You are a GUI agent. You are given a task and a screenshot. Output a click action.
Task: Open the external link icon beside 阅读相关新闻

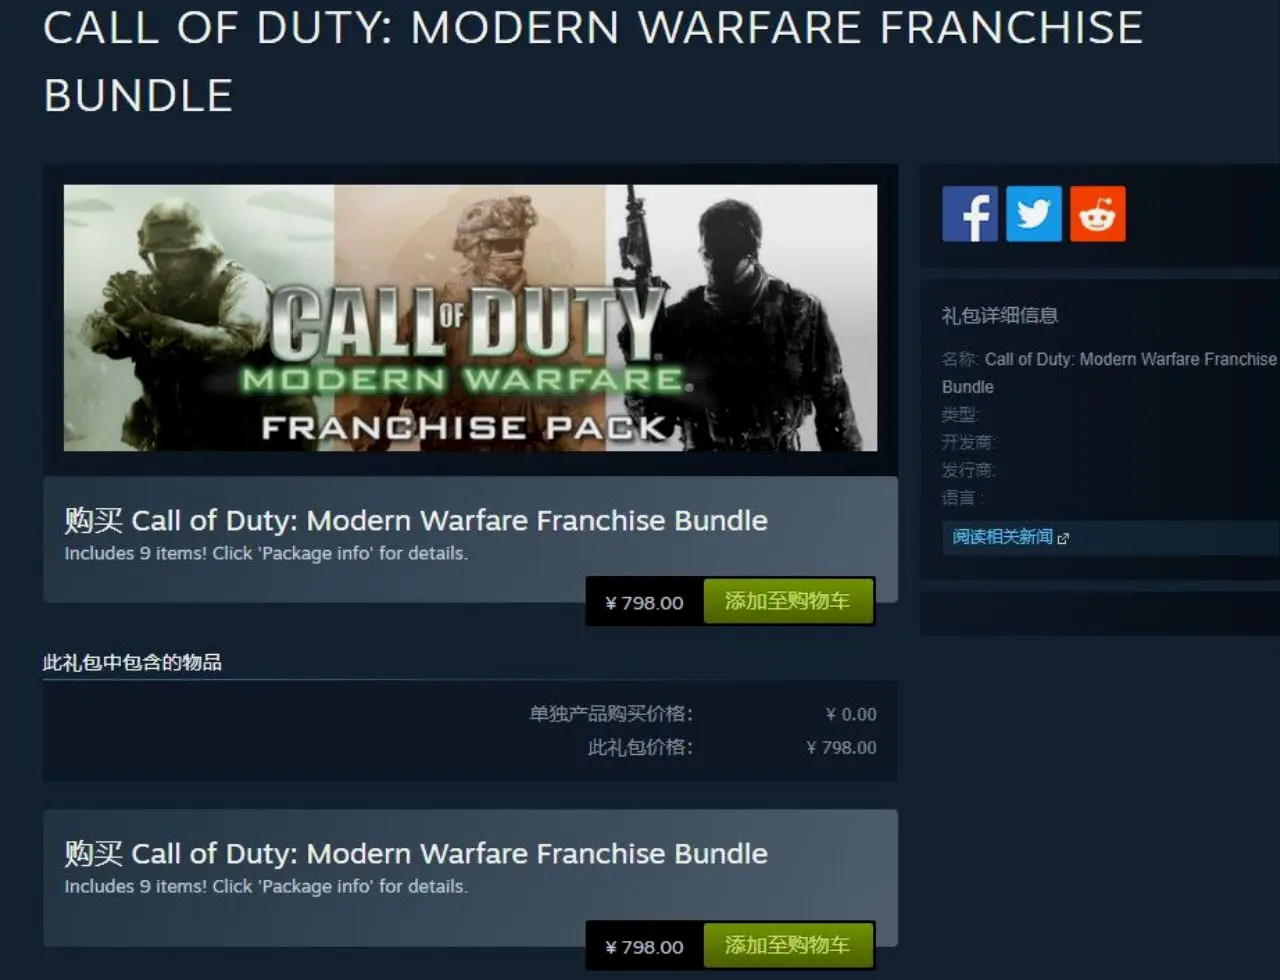click(1063, 538)
